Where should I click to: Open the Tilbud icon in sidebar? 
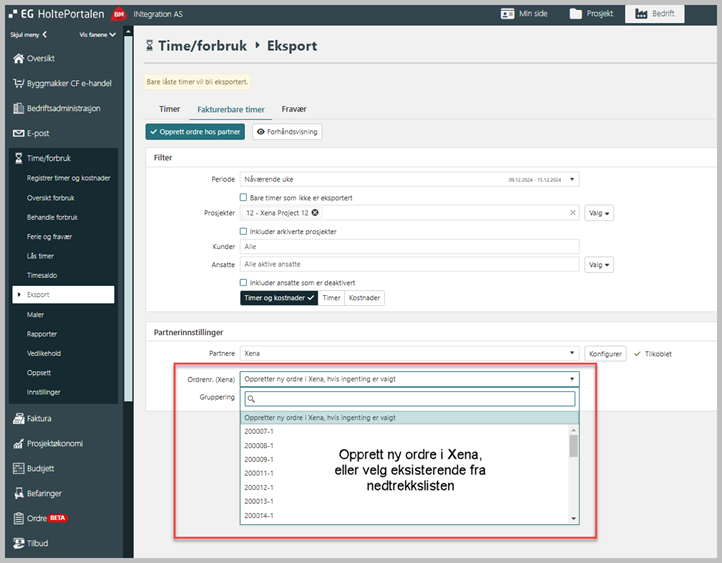[x=18, y=543]
